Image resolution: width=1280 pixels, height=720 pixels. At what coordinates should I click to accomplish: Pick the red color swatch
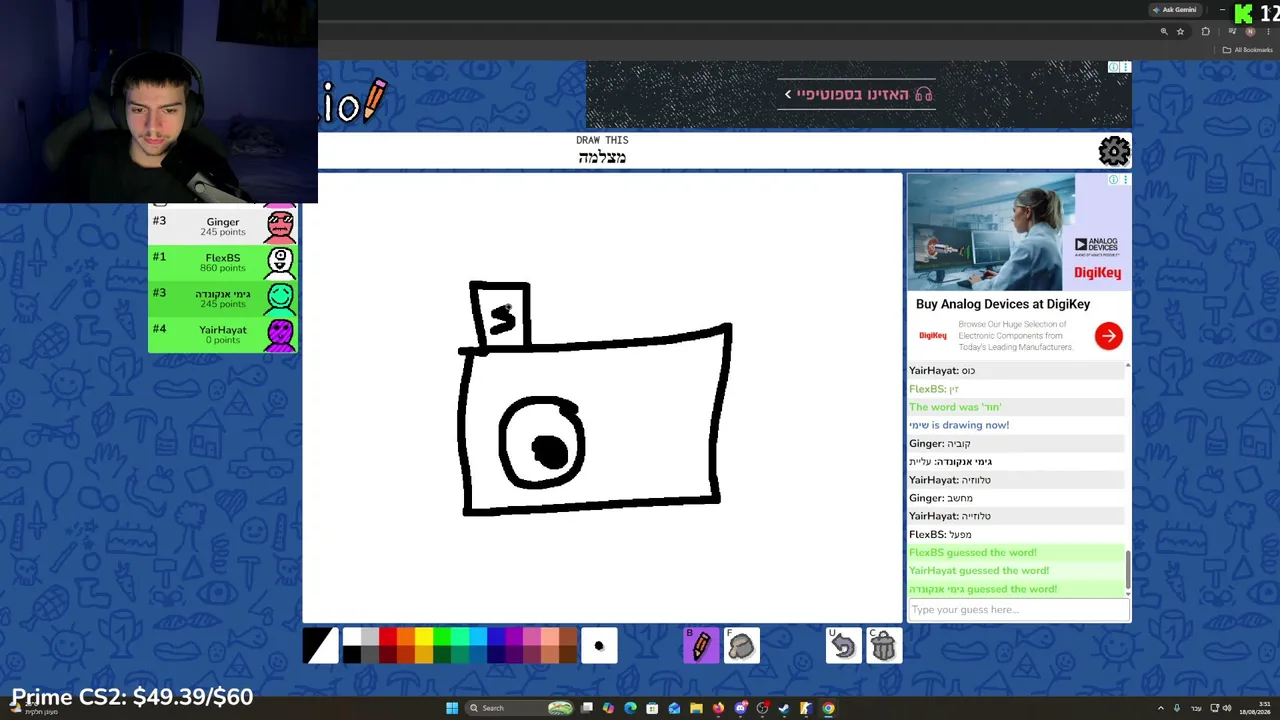(x=388, y=637)
